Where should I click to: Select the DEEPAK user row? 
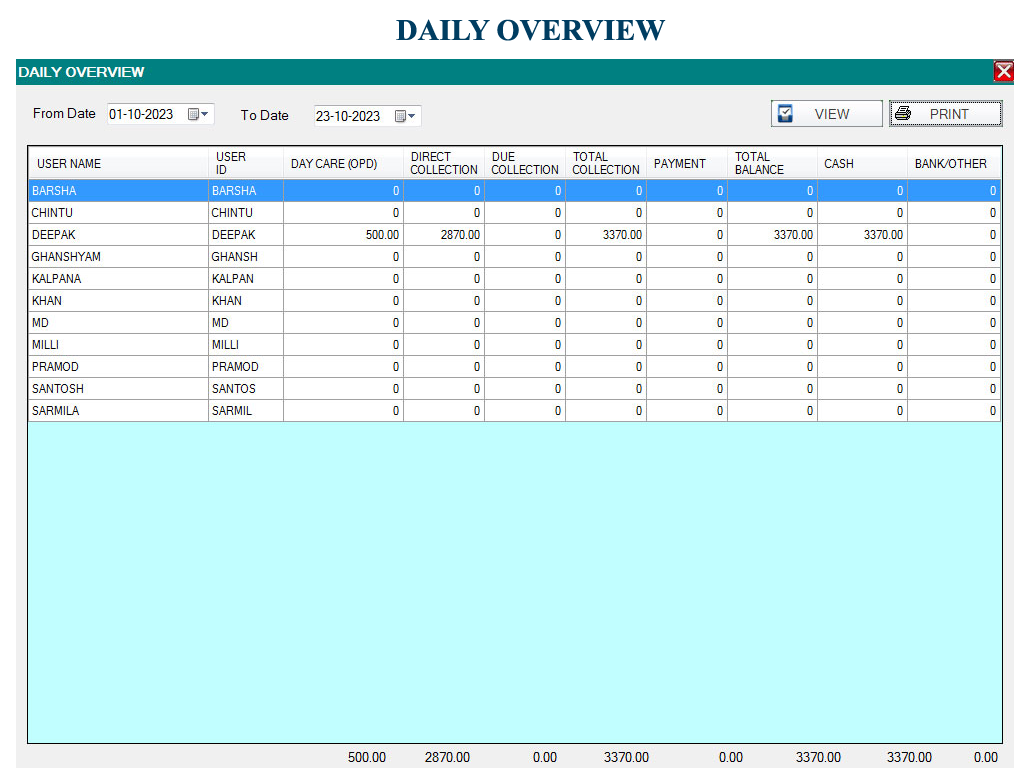[x=118, y=235]
